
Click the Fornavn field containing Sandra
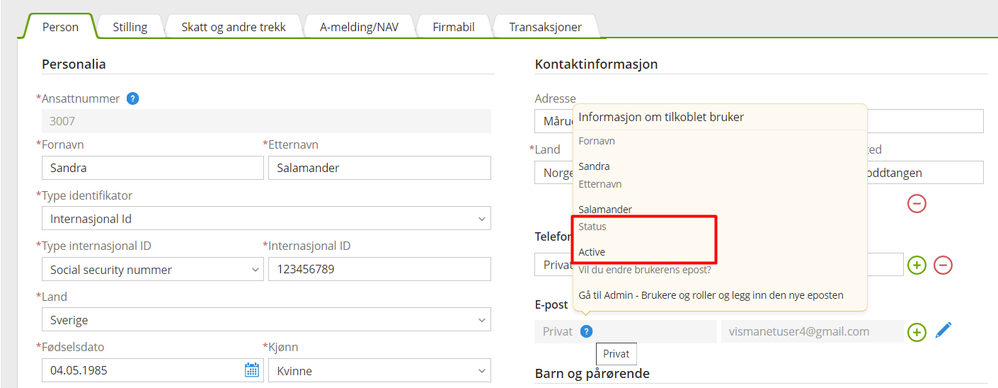(152, 168)
